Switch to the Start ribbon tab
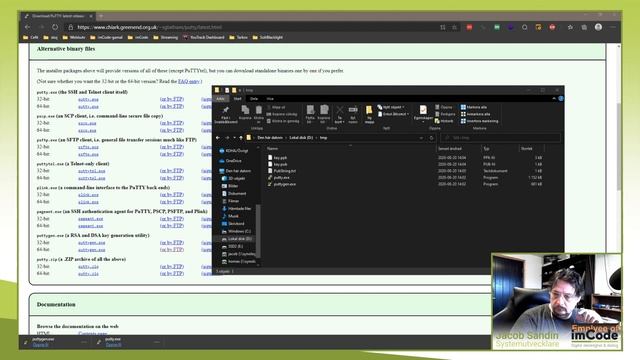Viewport: 640px width, 360px height. pyautogui.click(x=238, y=99)
